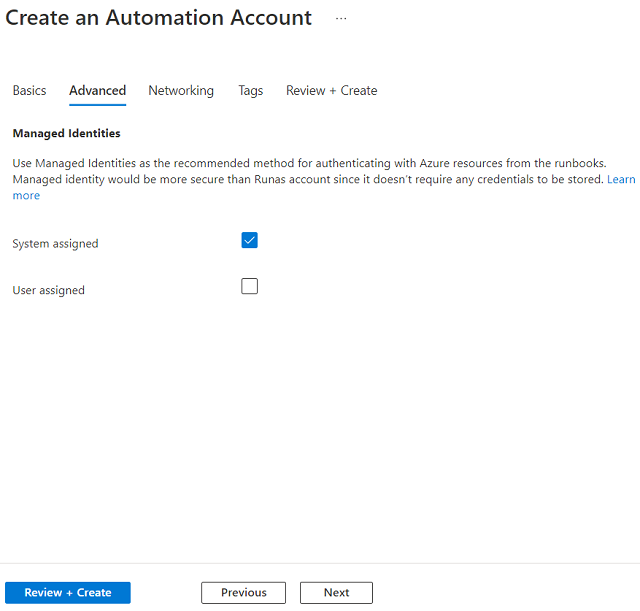
Task: Open the Review + Create tab
Action: click(332, 90)
